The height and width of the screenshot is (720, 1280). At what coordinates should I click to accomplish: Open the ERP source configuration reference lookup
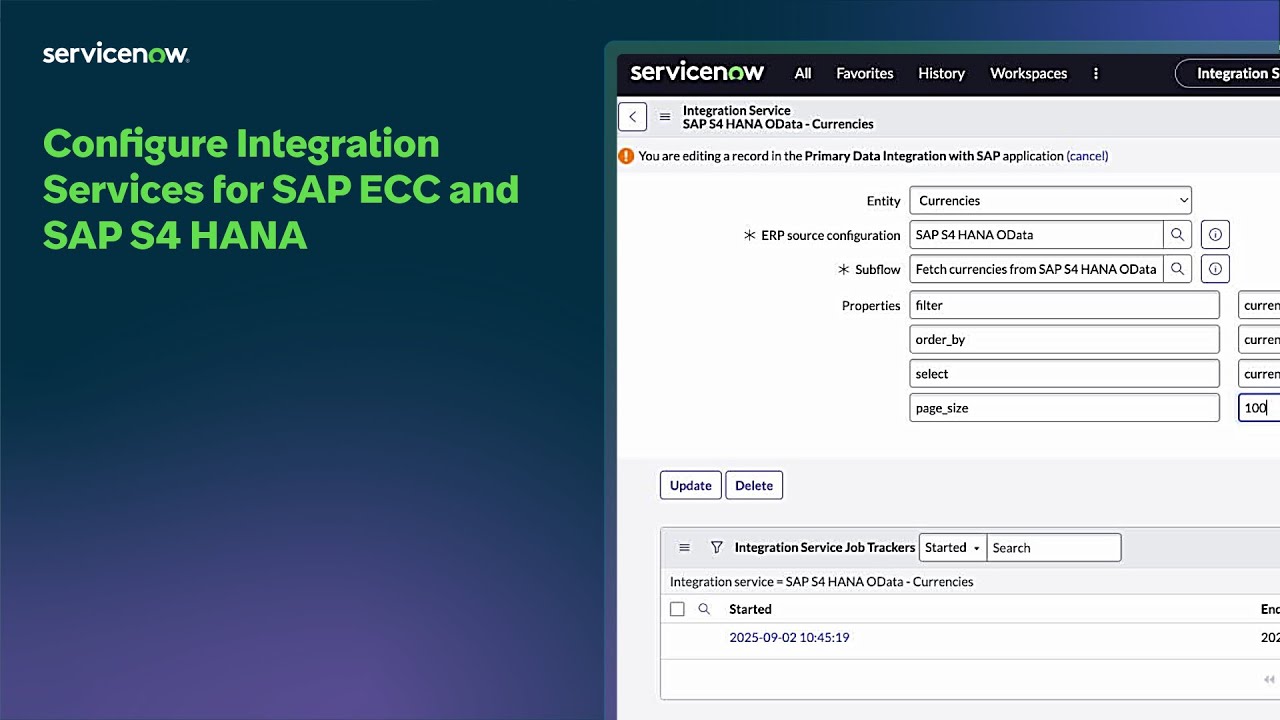[1177, 234]
